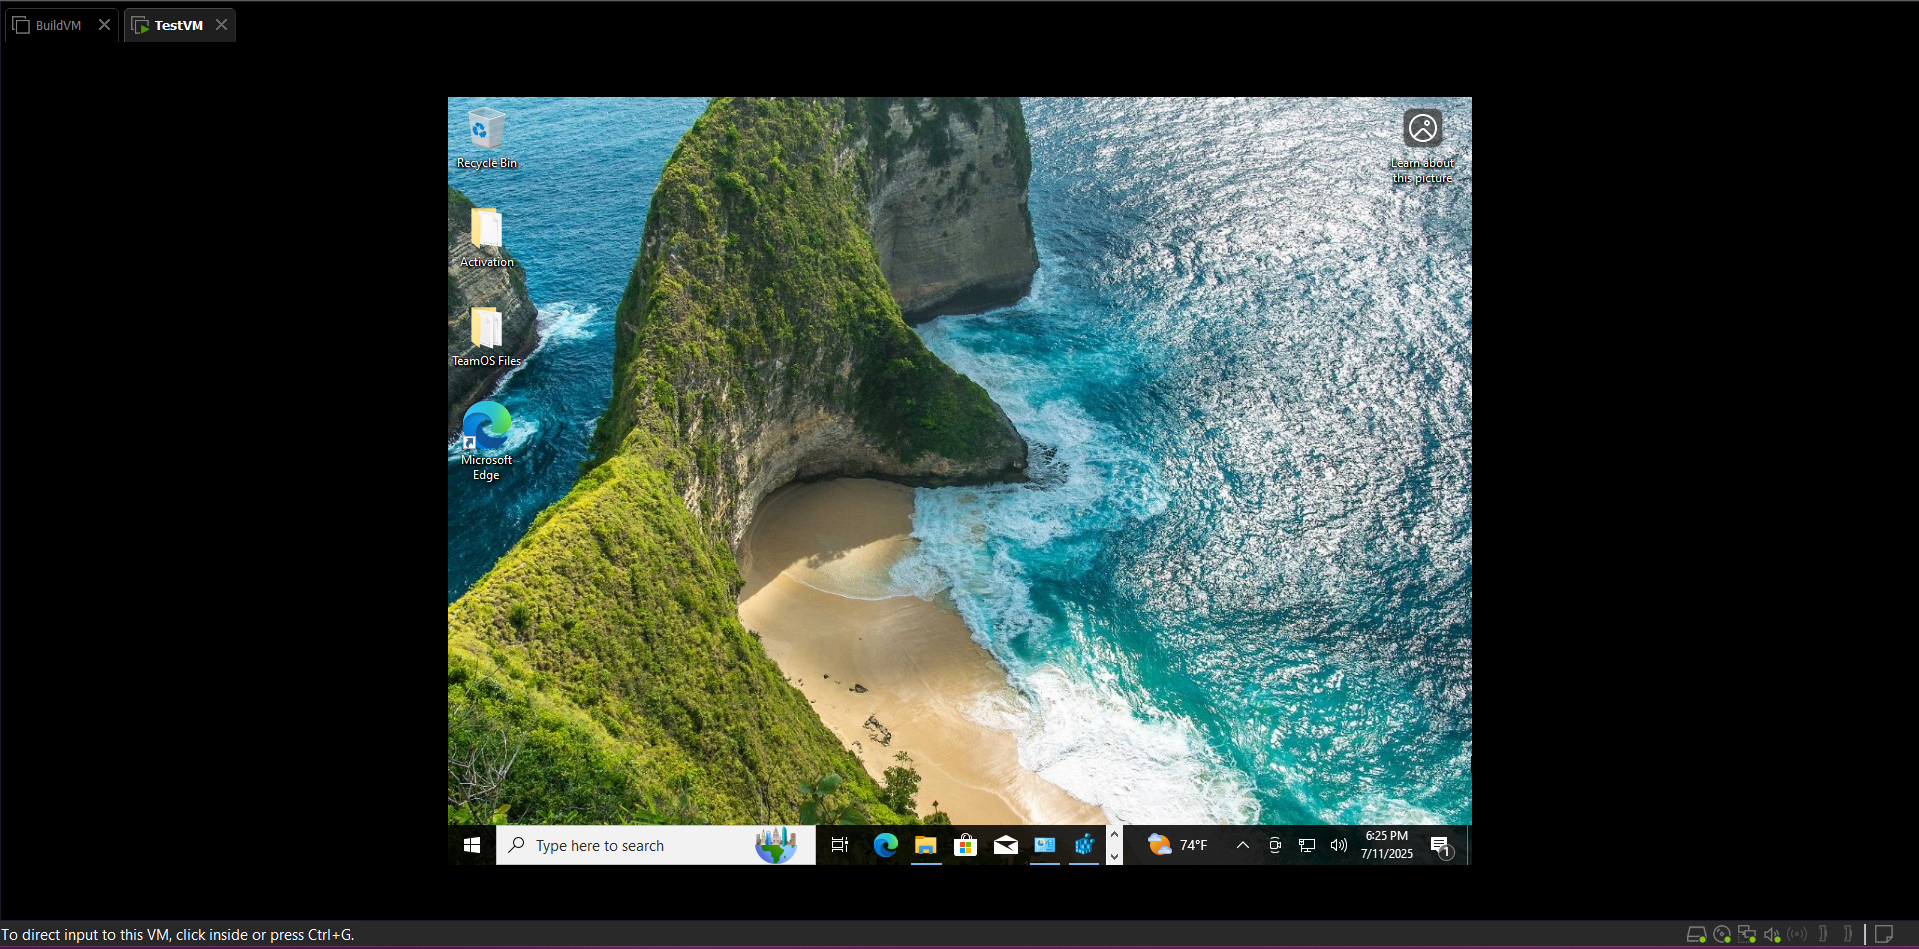
Task: Select the Activation folder on desktop
Action: (487, 238)
